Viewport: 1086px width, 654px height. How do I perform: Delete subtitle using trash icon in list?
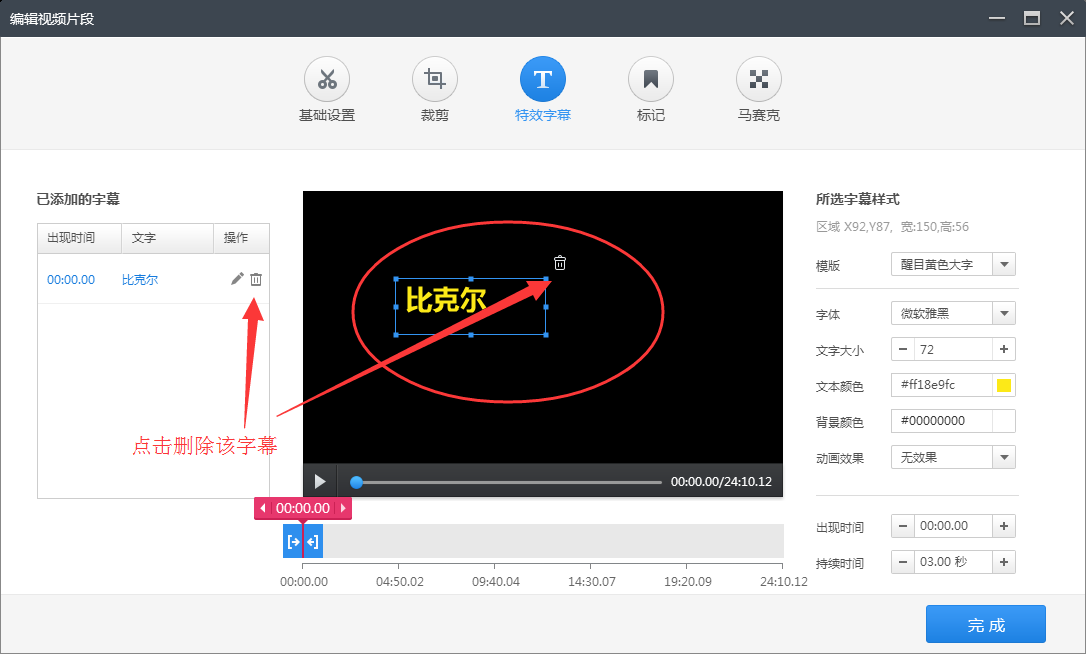click(x=256, y=279)
